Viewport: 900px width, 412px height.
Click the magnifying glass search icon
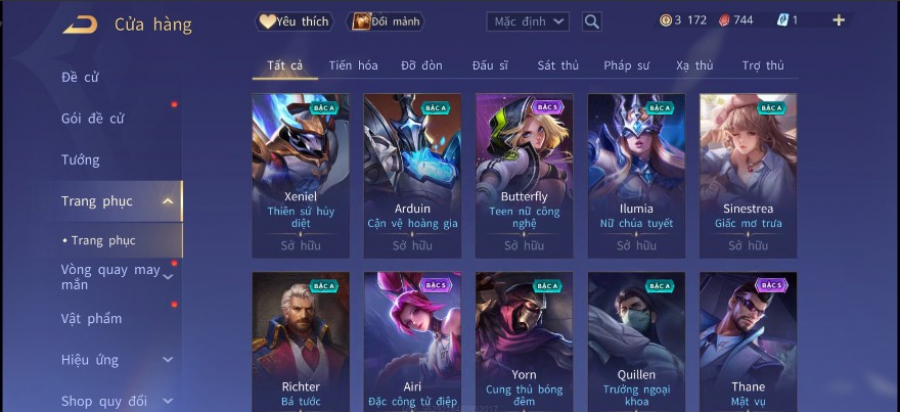pyautogui.click(x=592, y=22)
